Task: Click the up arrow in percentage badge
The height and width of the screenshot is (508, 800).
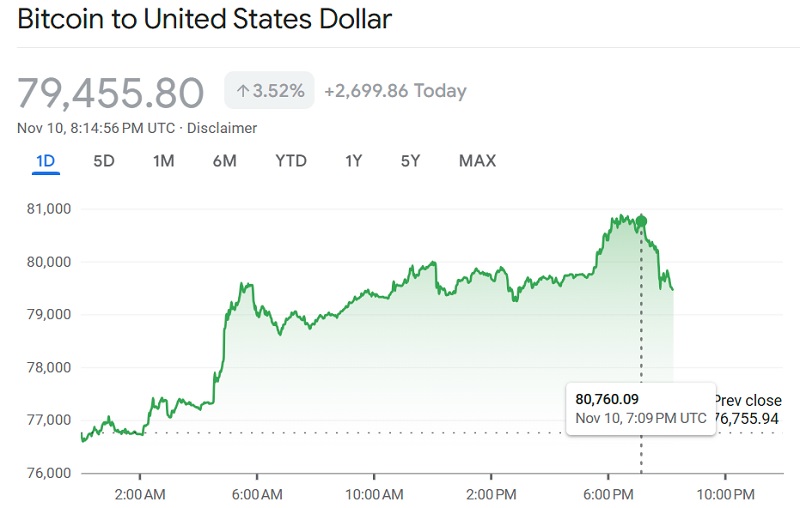Action: 241,91
